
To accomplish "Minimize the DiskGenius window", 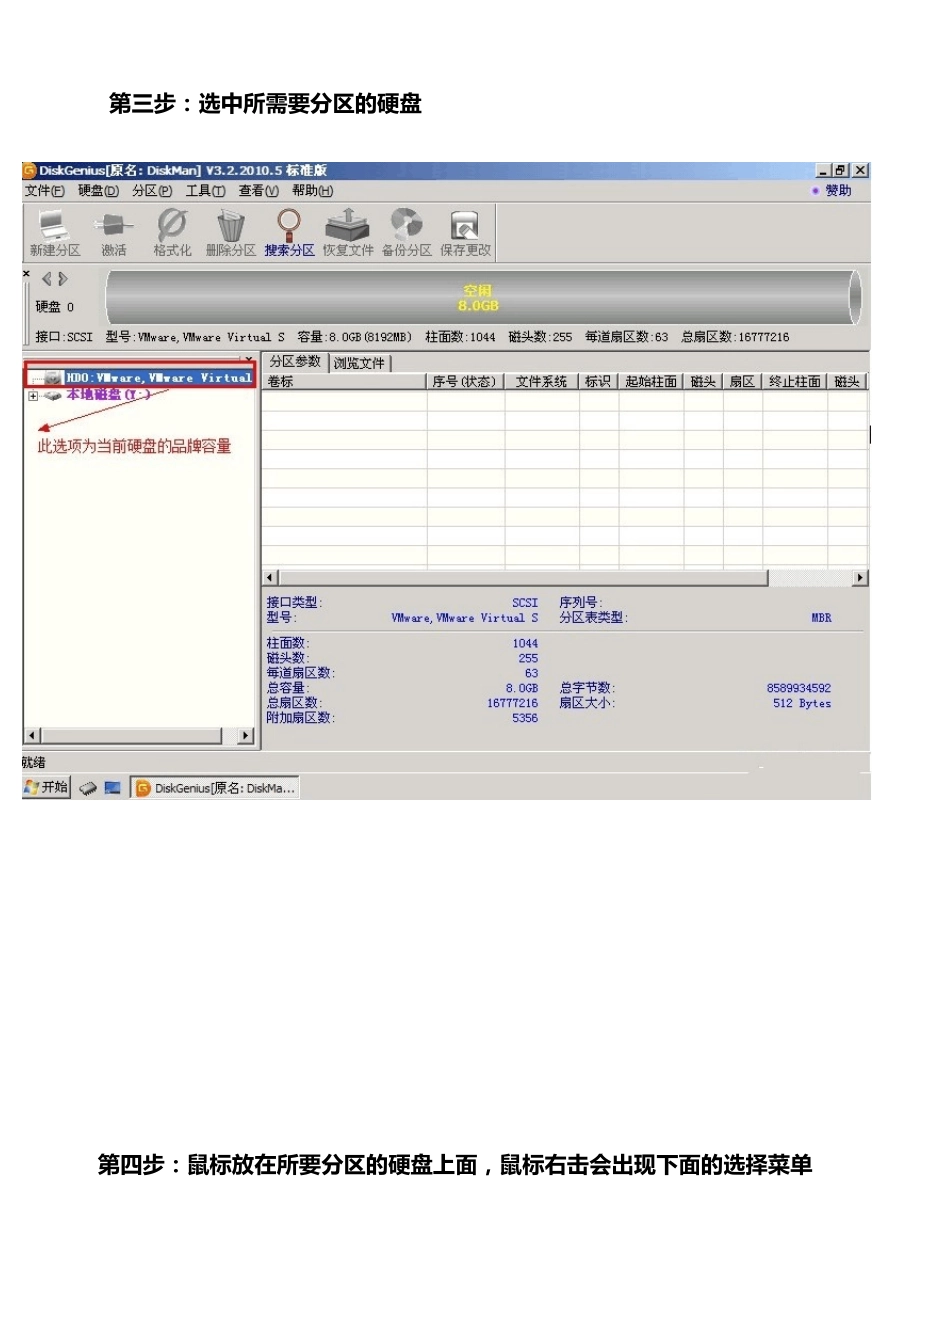I will [x=824, y=171].
